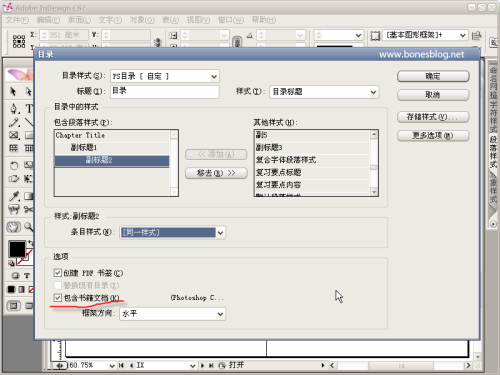Click the 取消 button
This screenshot has height=375, width=500.
tap(433, 95)
